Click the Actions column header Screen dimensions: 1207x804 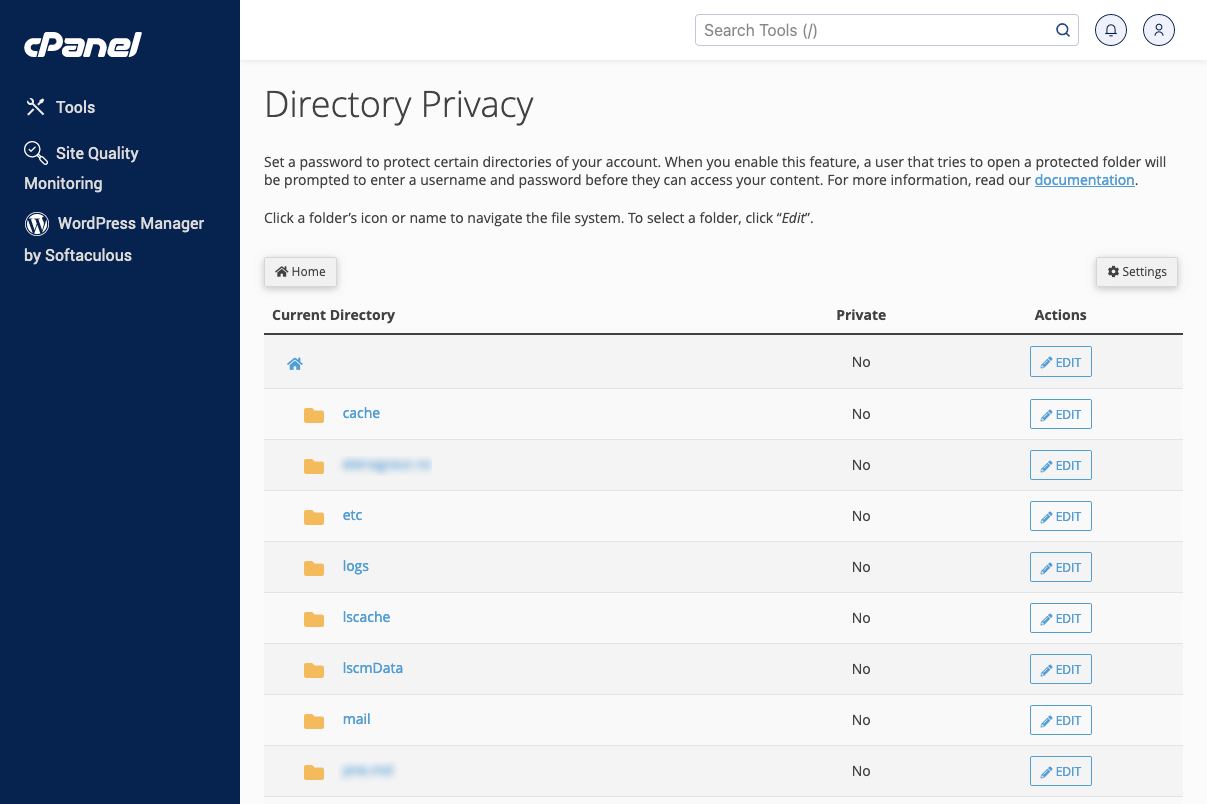[1060, 315]
